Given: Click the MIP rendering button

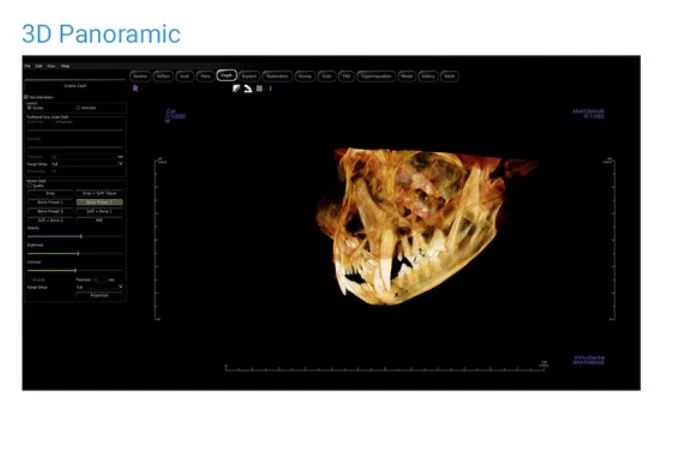Looking at the screenshot, I should click(99, 220).
